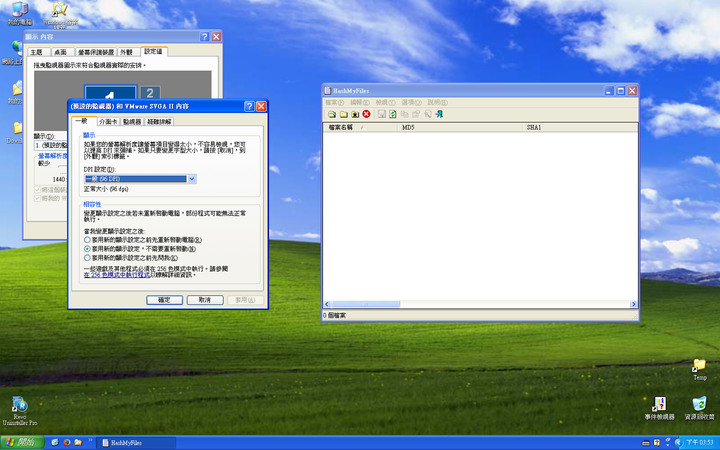Click the OK button in VMware dialog
The height and width of the screenshot is (450, 720).
(x=164, y=300)
